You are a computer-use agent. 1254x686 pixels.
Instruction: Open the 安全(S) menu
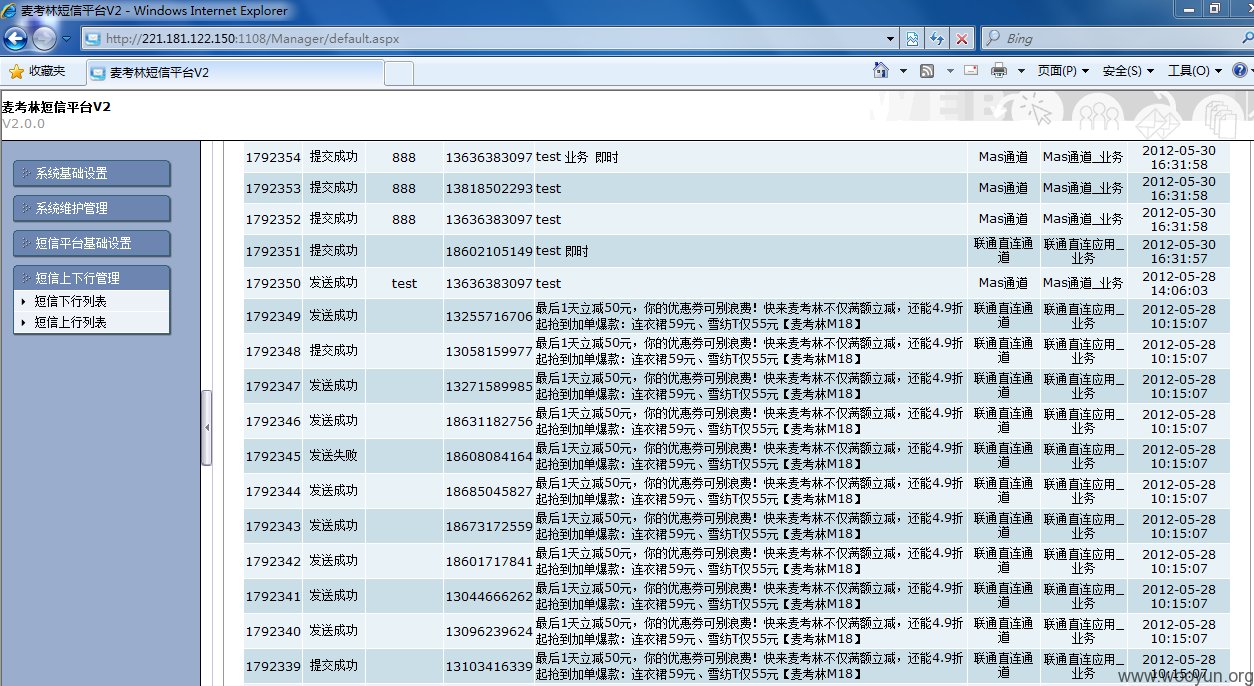1128,71
